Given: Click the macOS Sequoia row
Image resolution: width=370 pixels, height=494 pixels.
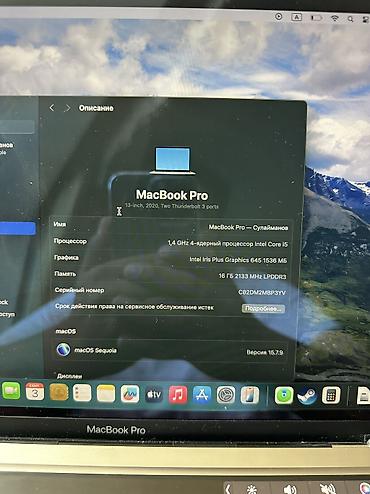Looking at the screenshot, I should click(x=170, y=350).
